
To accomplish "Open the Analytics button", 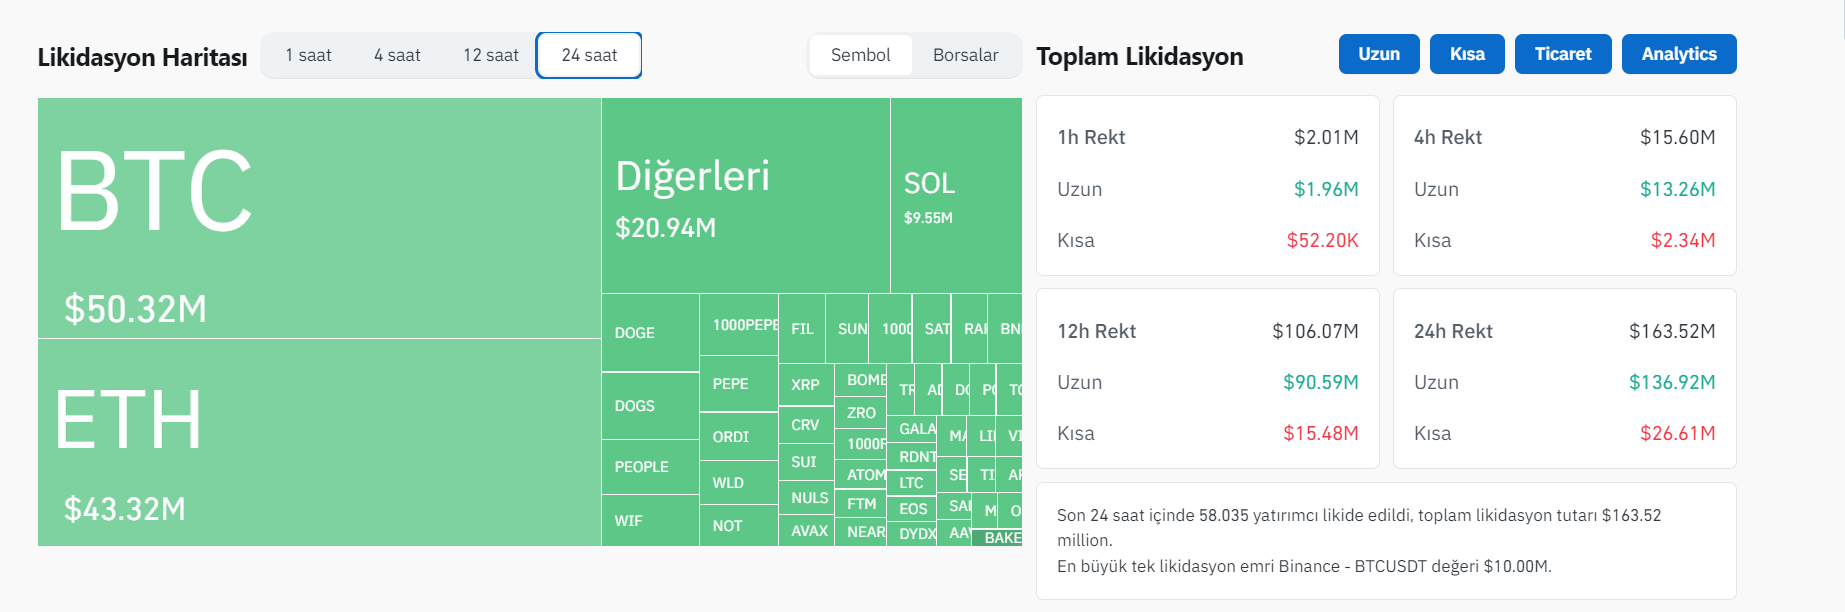I will [1678, 54].
